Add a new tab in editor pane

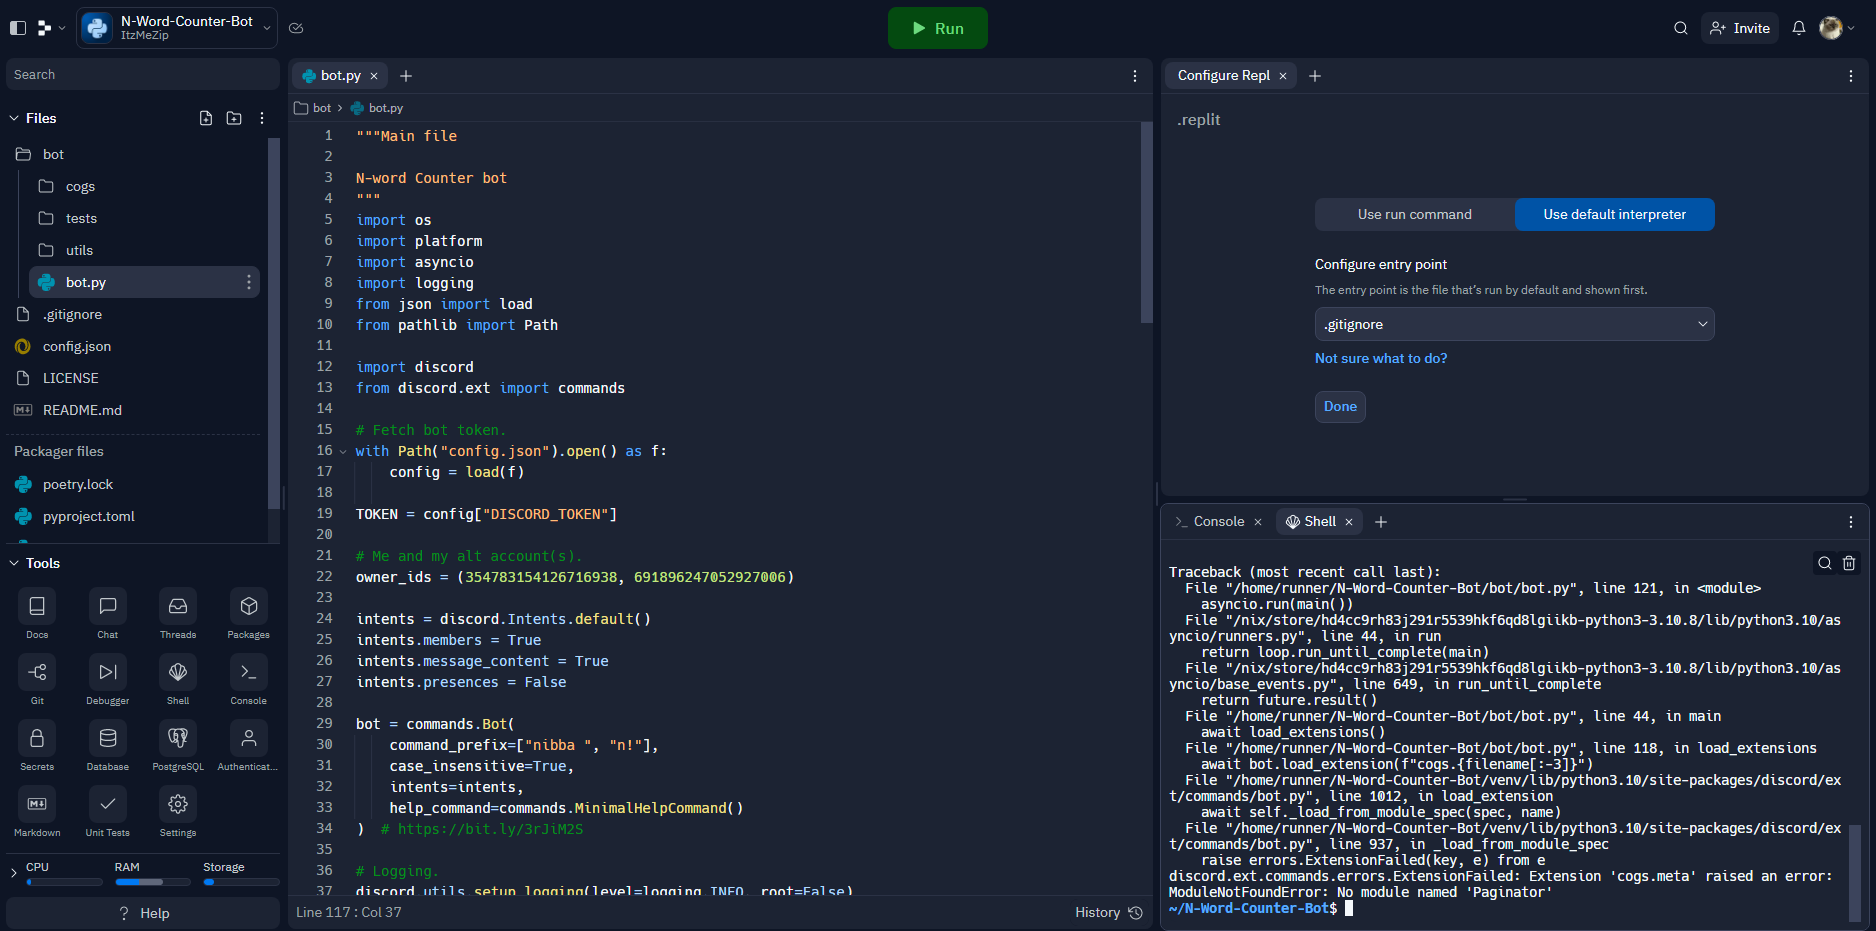[x=406, y=76]
